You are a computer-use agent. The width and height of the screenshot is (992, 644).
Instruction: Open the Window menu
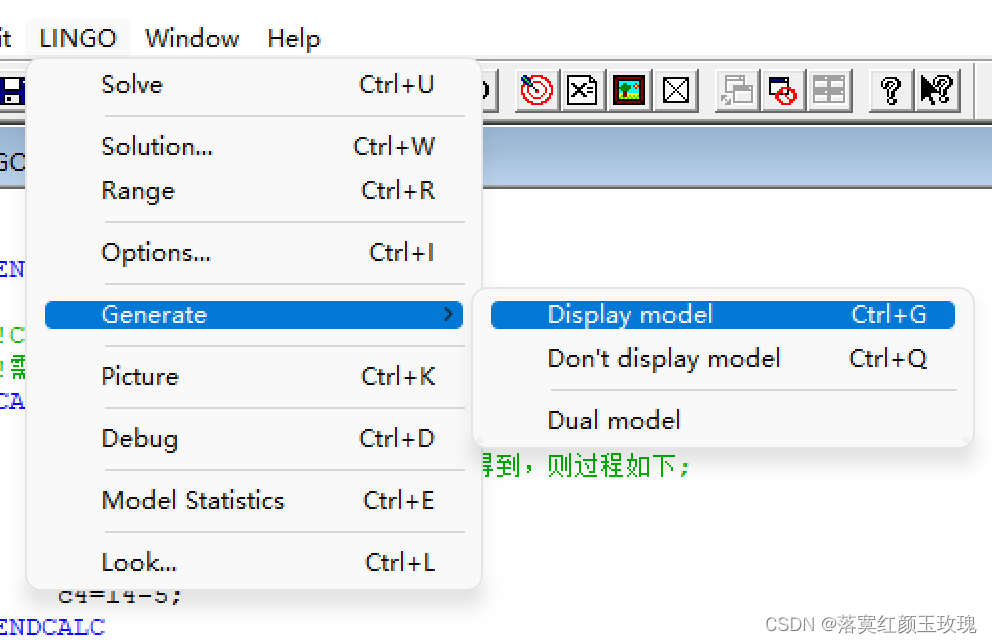(x=192, y=38)
